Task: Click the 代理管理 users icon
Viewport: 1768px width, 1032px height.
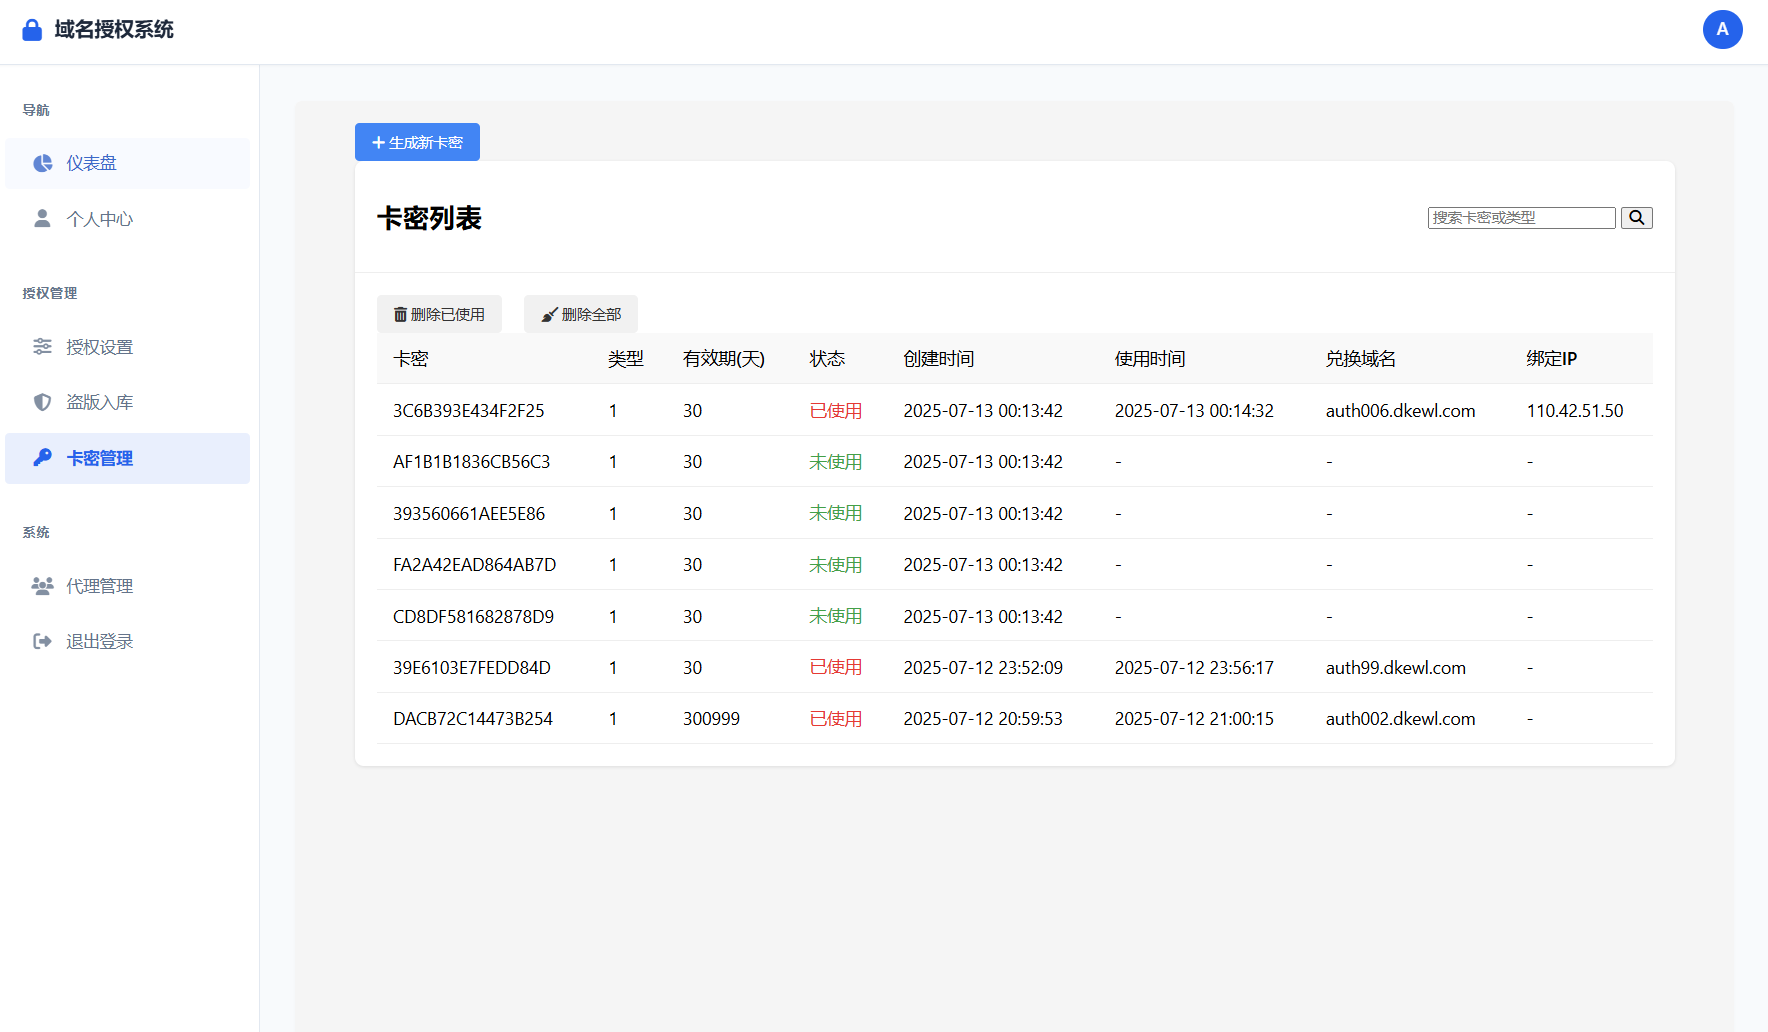Action: click(42, 586)
